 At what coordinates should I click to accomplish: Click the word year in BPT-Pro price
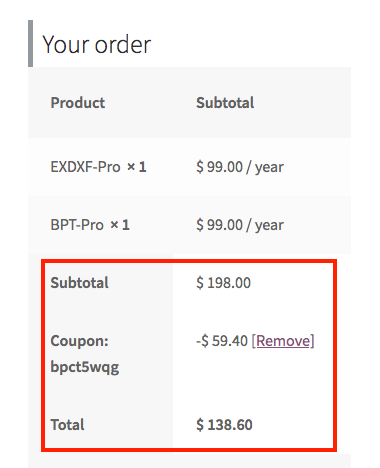[x=269, y=226]
